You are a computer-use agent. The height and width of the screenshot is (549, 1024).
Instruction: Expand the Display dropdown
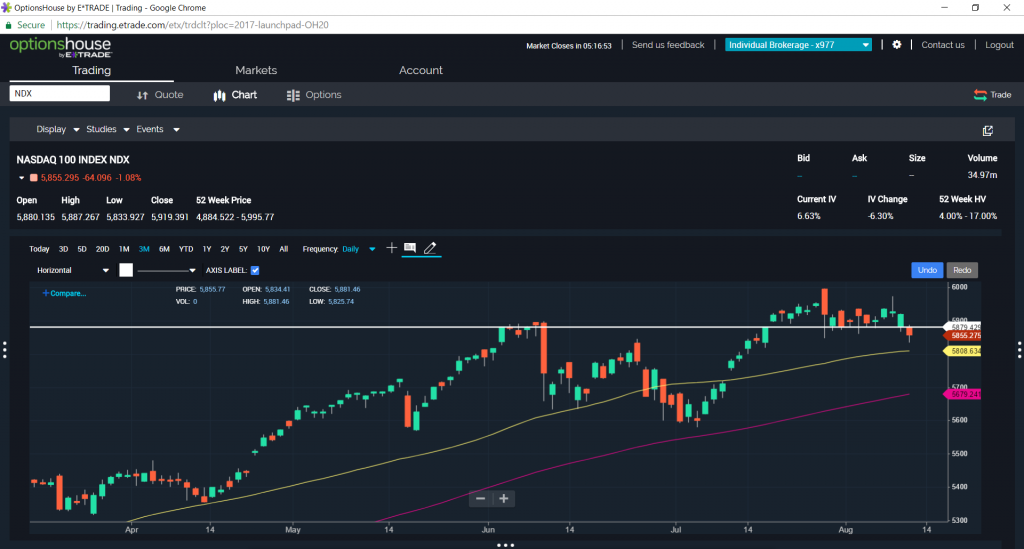(x=57, y=129)
